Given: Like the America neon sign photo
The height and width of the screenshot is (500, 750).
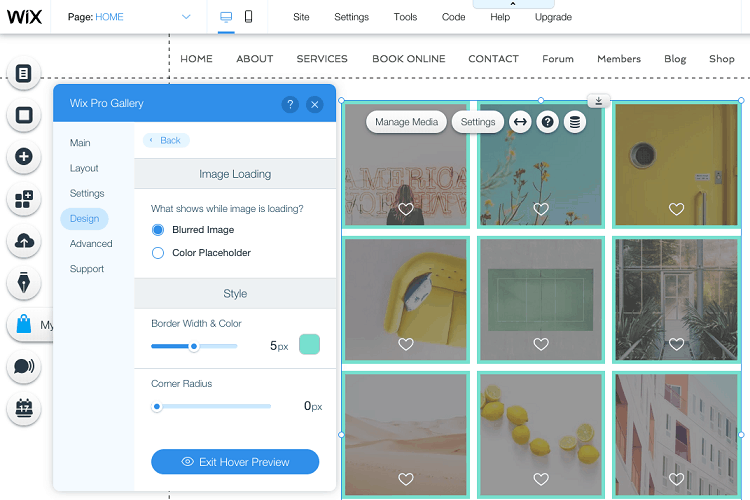Looking at the screenshot, I should (406, 209).
